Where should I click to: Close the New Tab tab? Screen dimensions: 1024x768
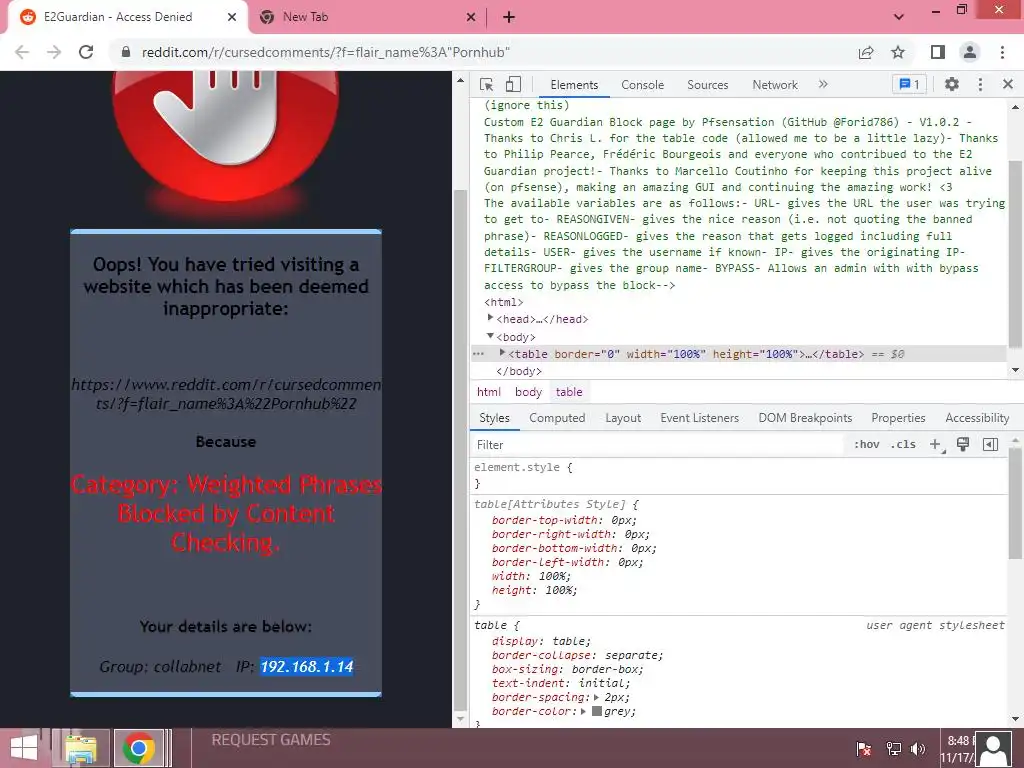(x=471, y=17)
